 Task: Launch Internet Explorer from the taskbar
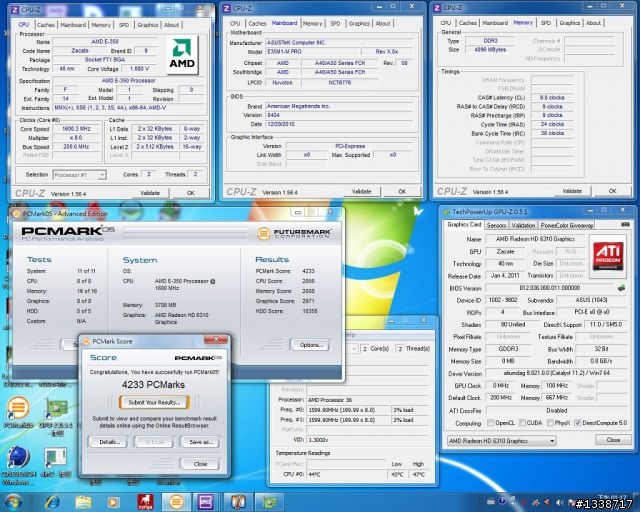pyautogui.click(x=52, y=502)
